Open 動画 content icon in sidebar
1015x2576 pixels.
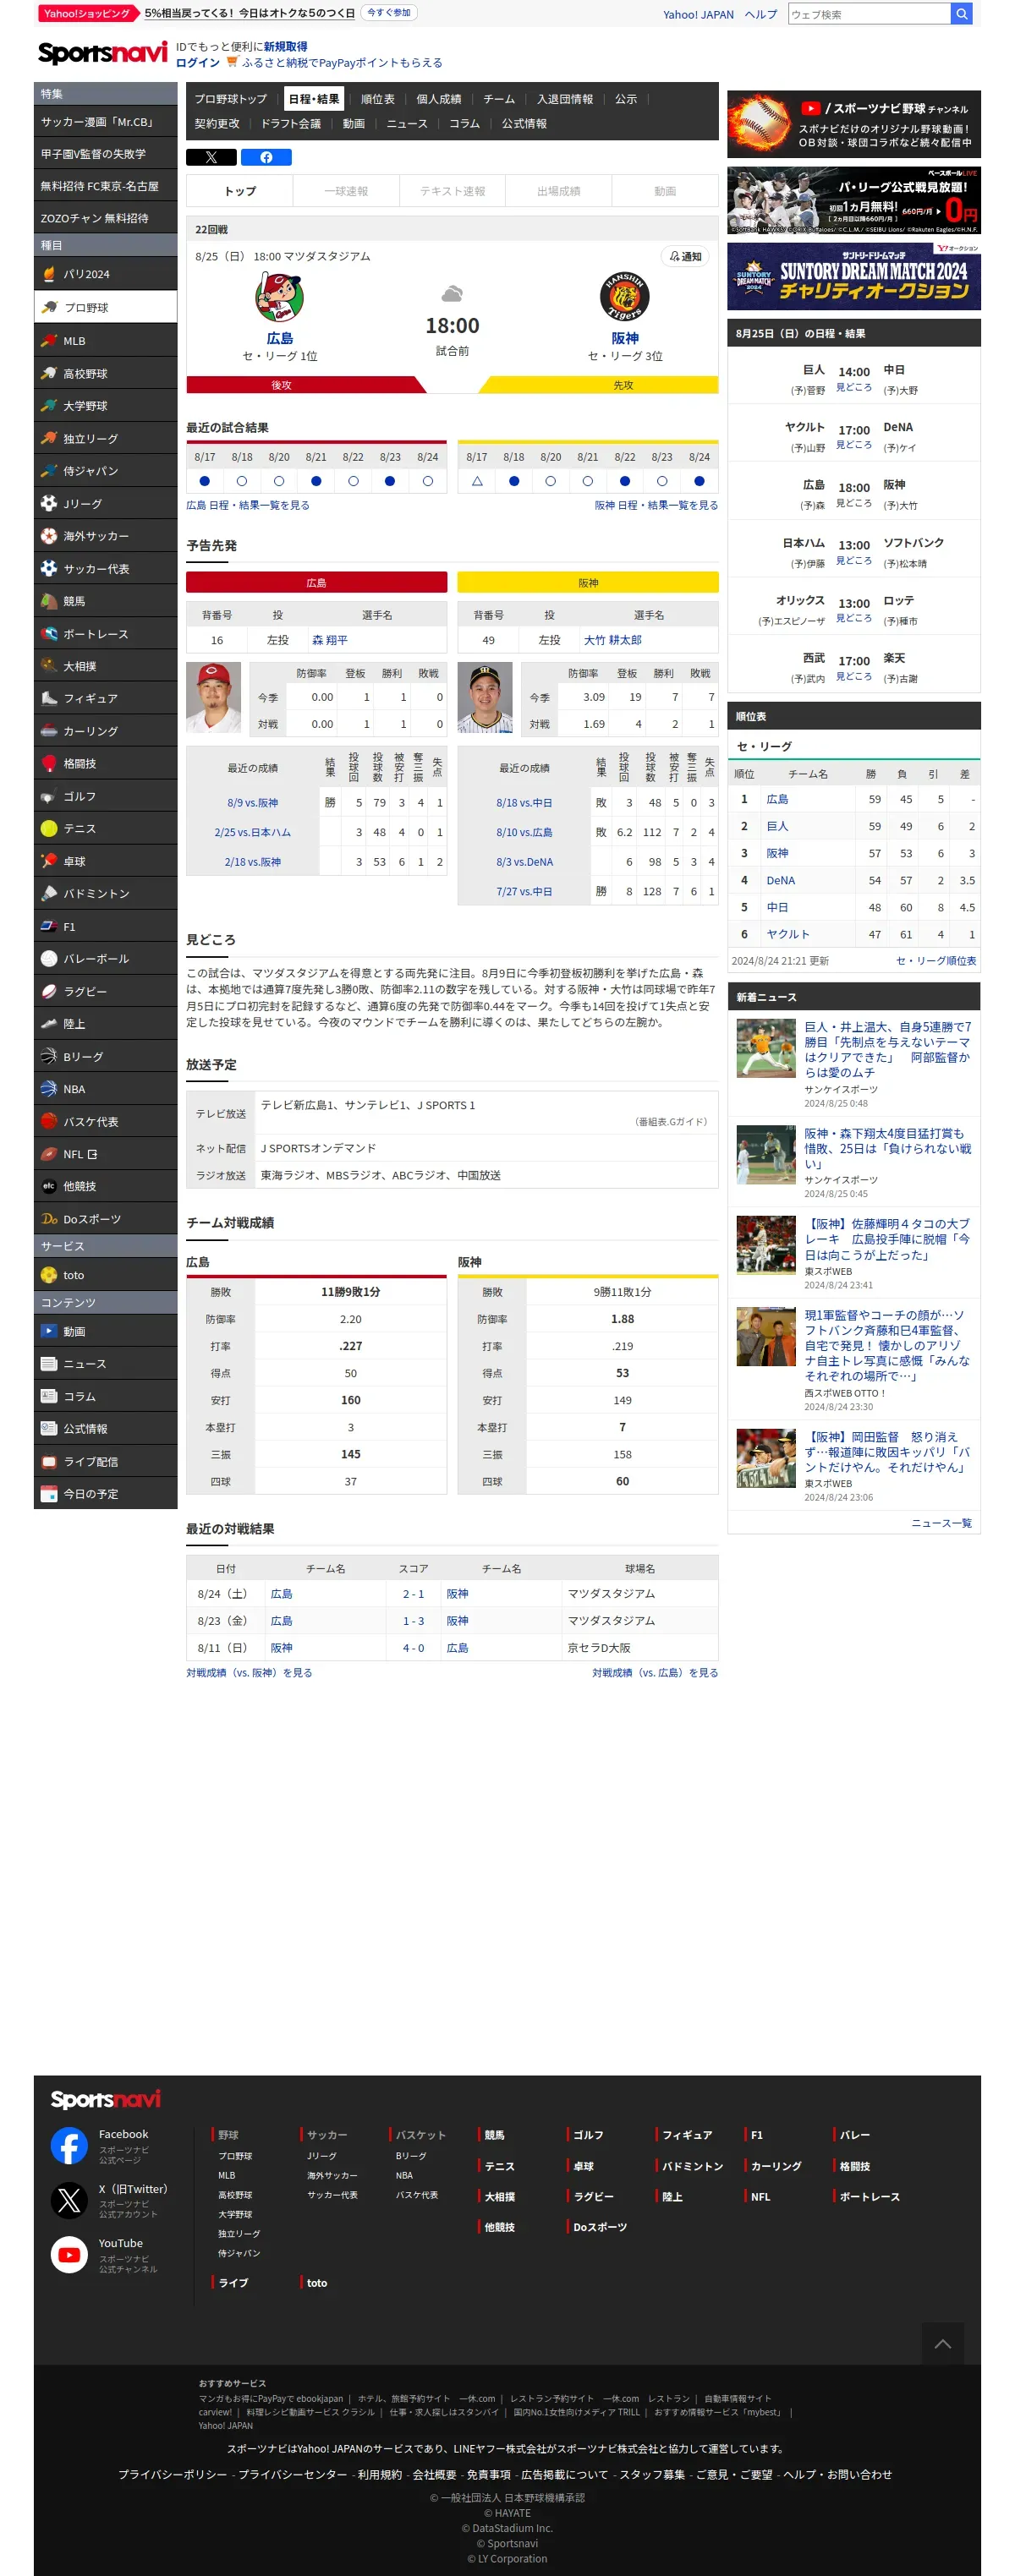(49, 1331)
